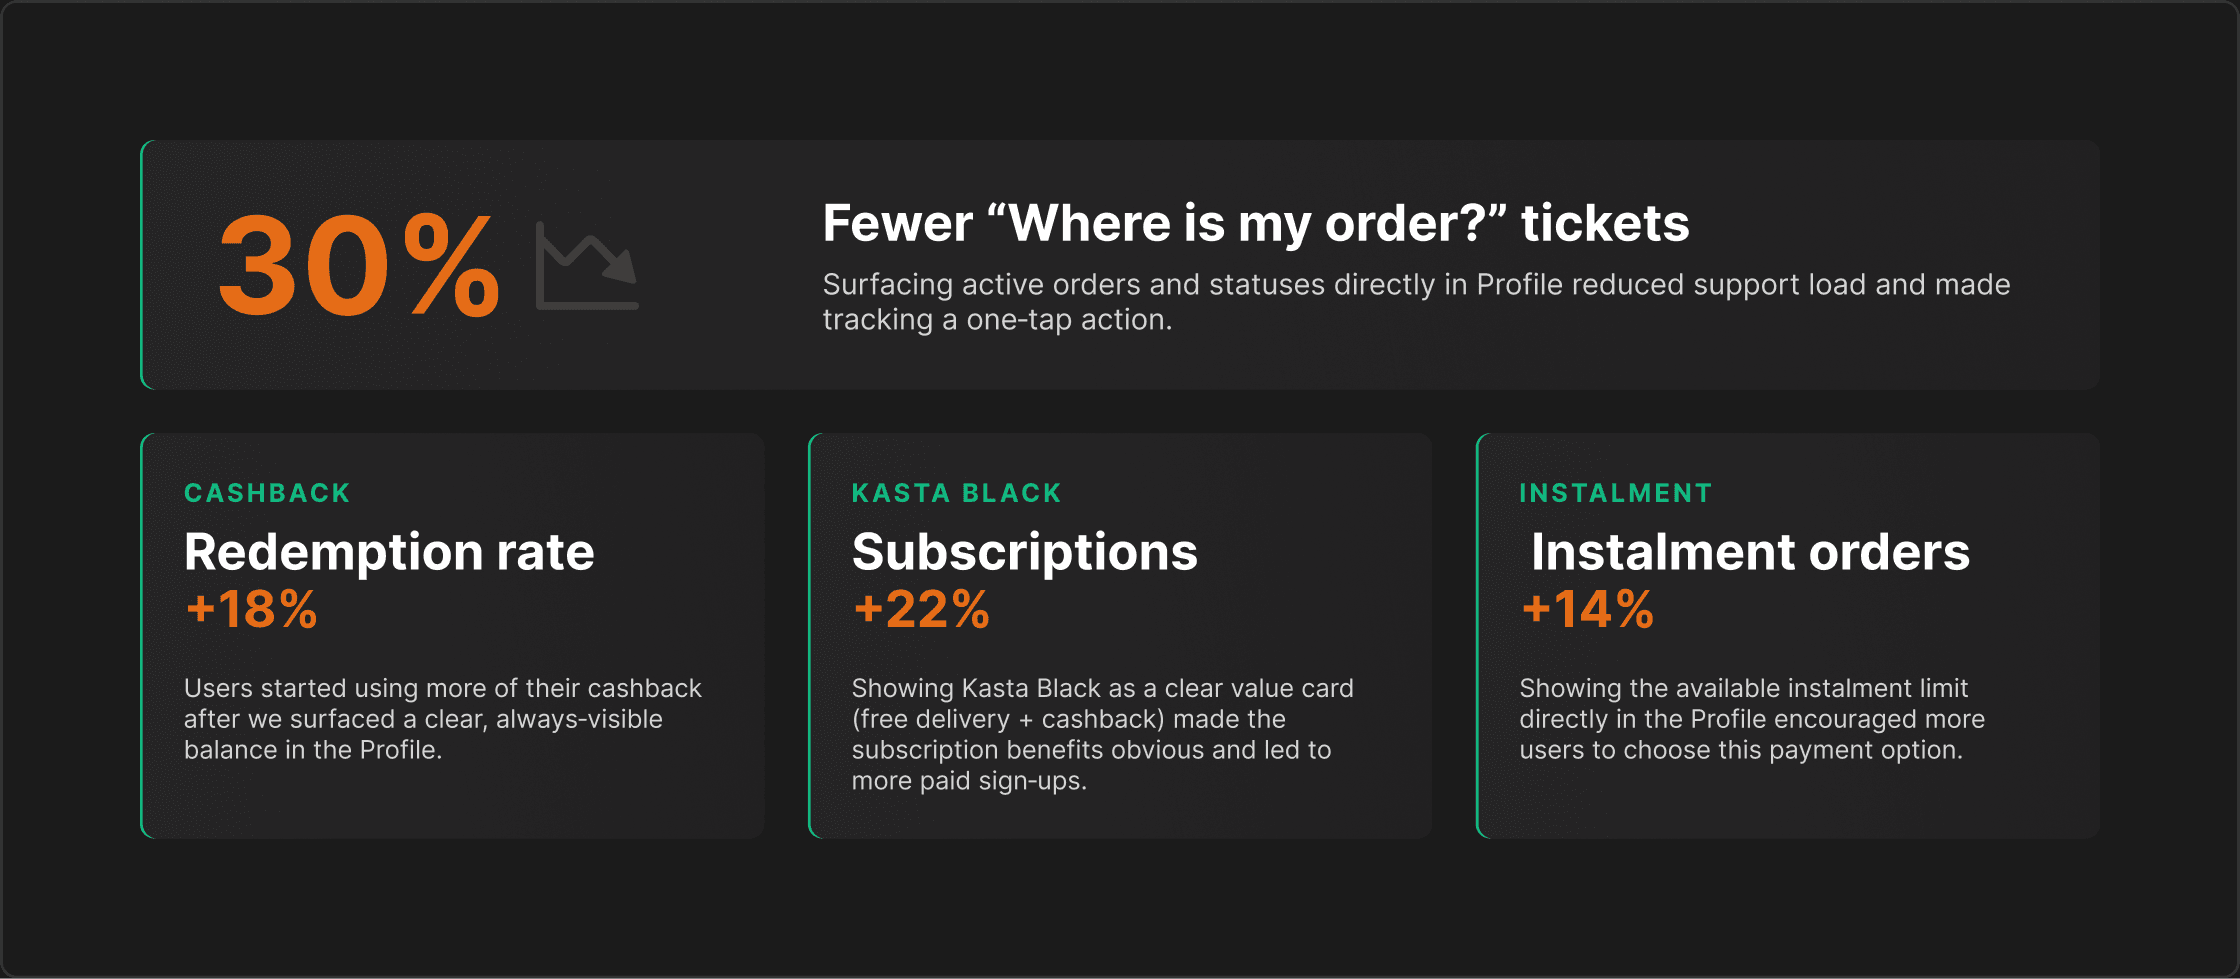Click the CASHBACK label
The image size is (2240, 979).
click(267, 493)
